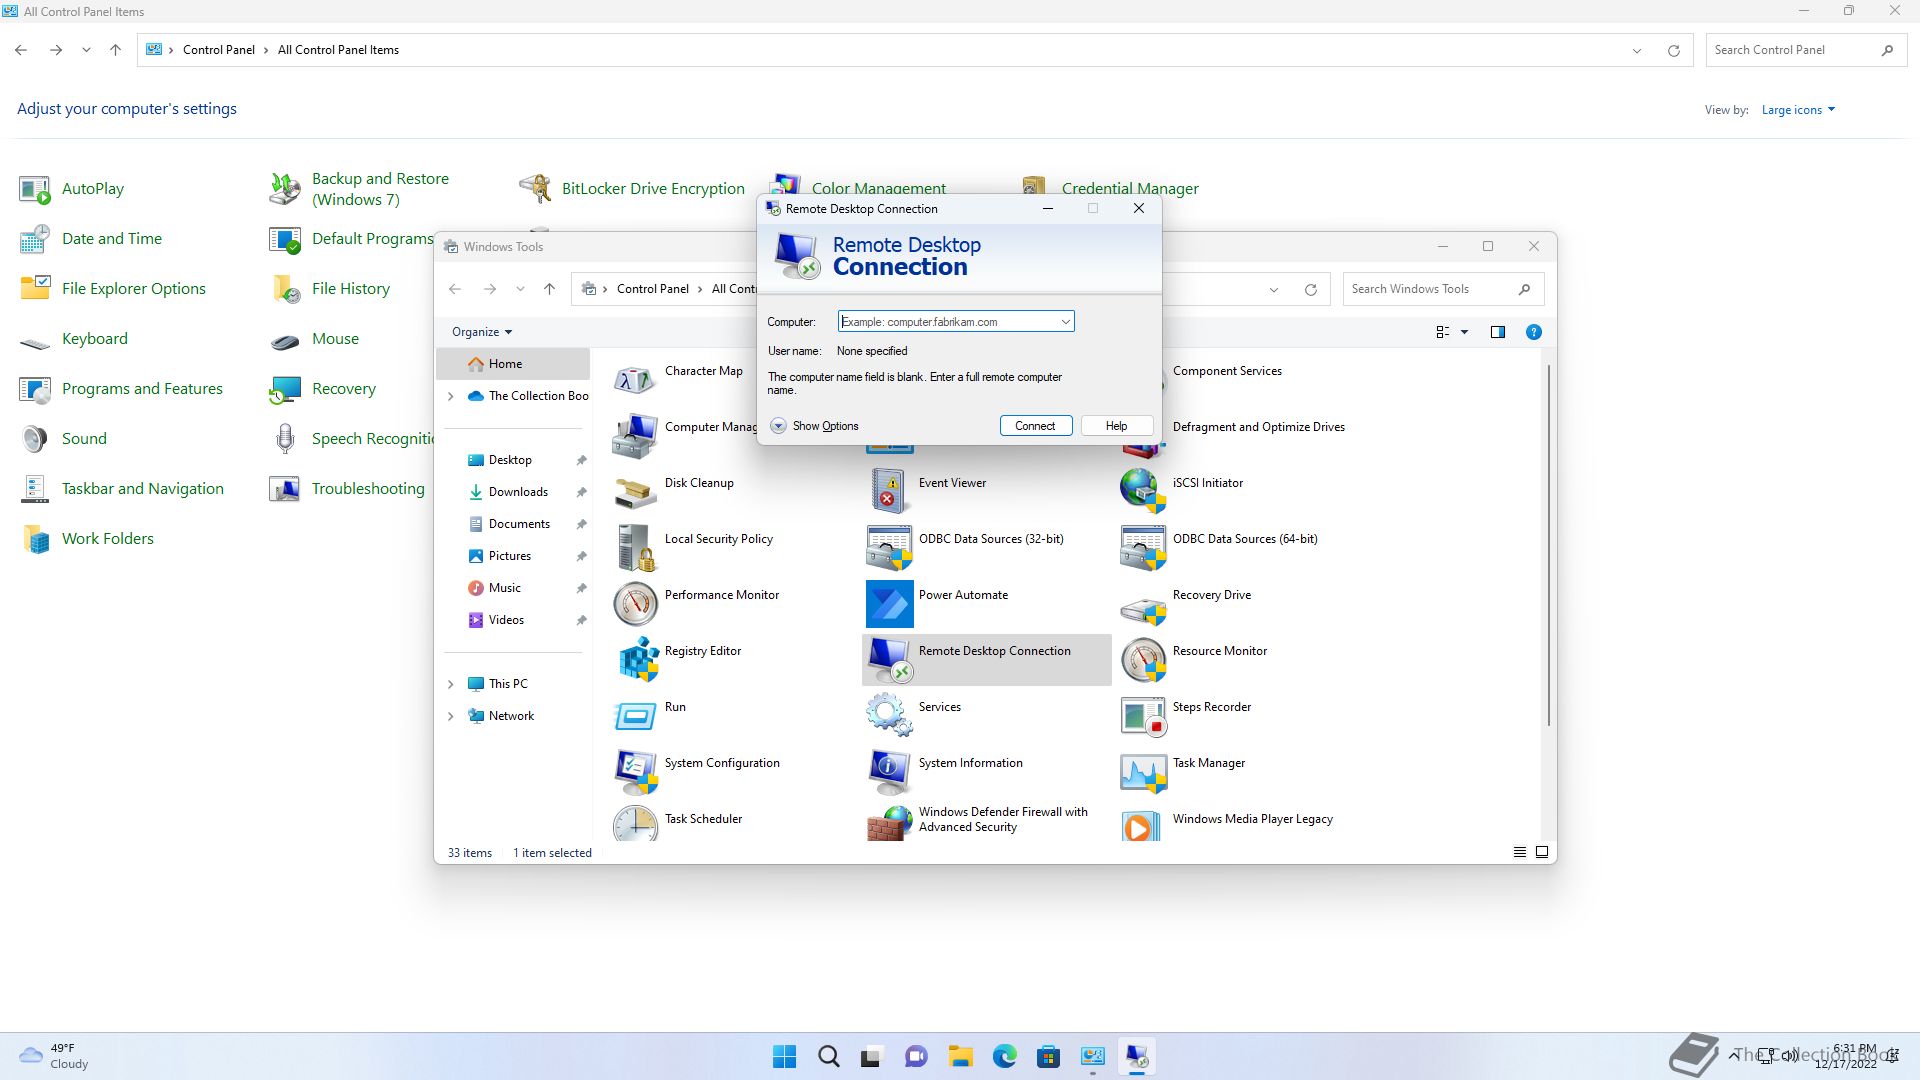Viewport: 1920px width, 1080px height.
Task: Open Task Scheduler icon
Action: coord(636,824)
